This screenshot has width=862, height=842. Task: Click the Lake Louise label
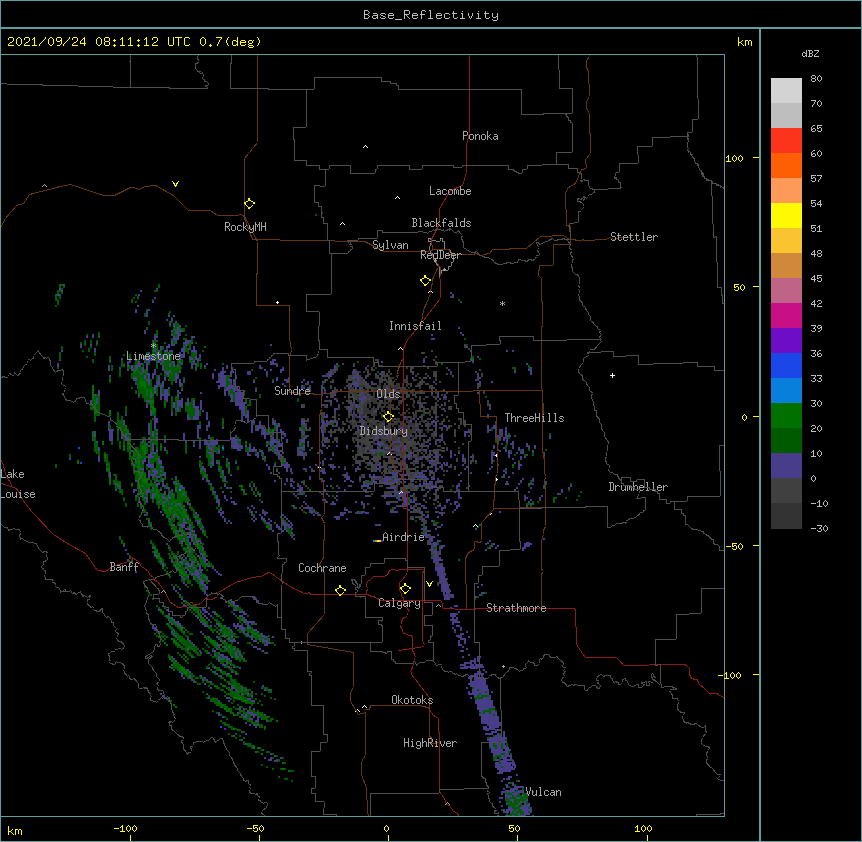[16, 484]
